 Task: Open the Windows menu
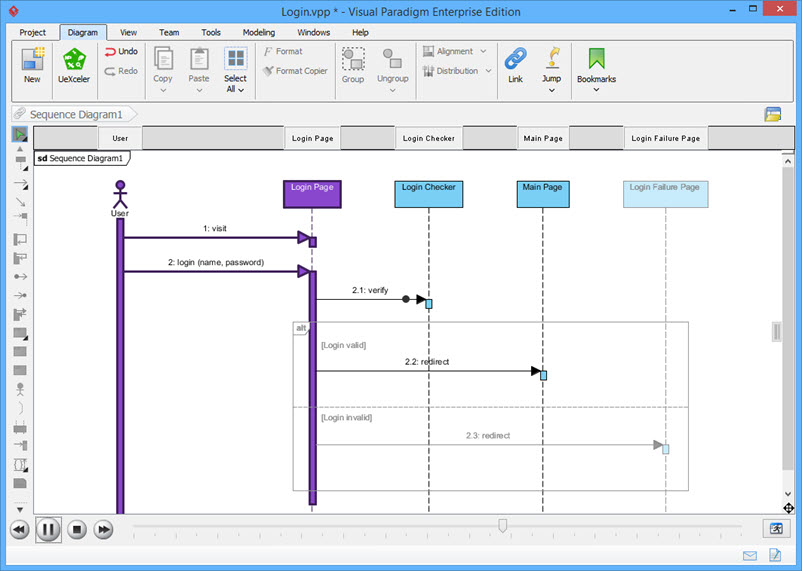[x=314, y=32]
